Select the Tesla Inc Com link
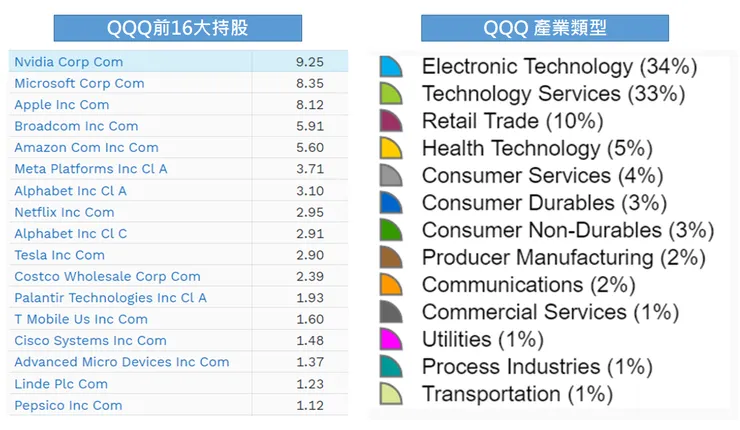Screen dimensions: 740x430 pos(59,255)
